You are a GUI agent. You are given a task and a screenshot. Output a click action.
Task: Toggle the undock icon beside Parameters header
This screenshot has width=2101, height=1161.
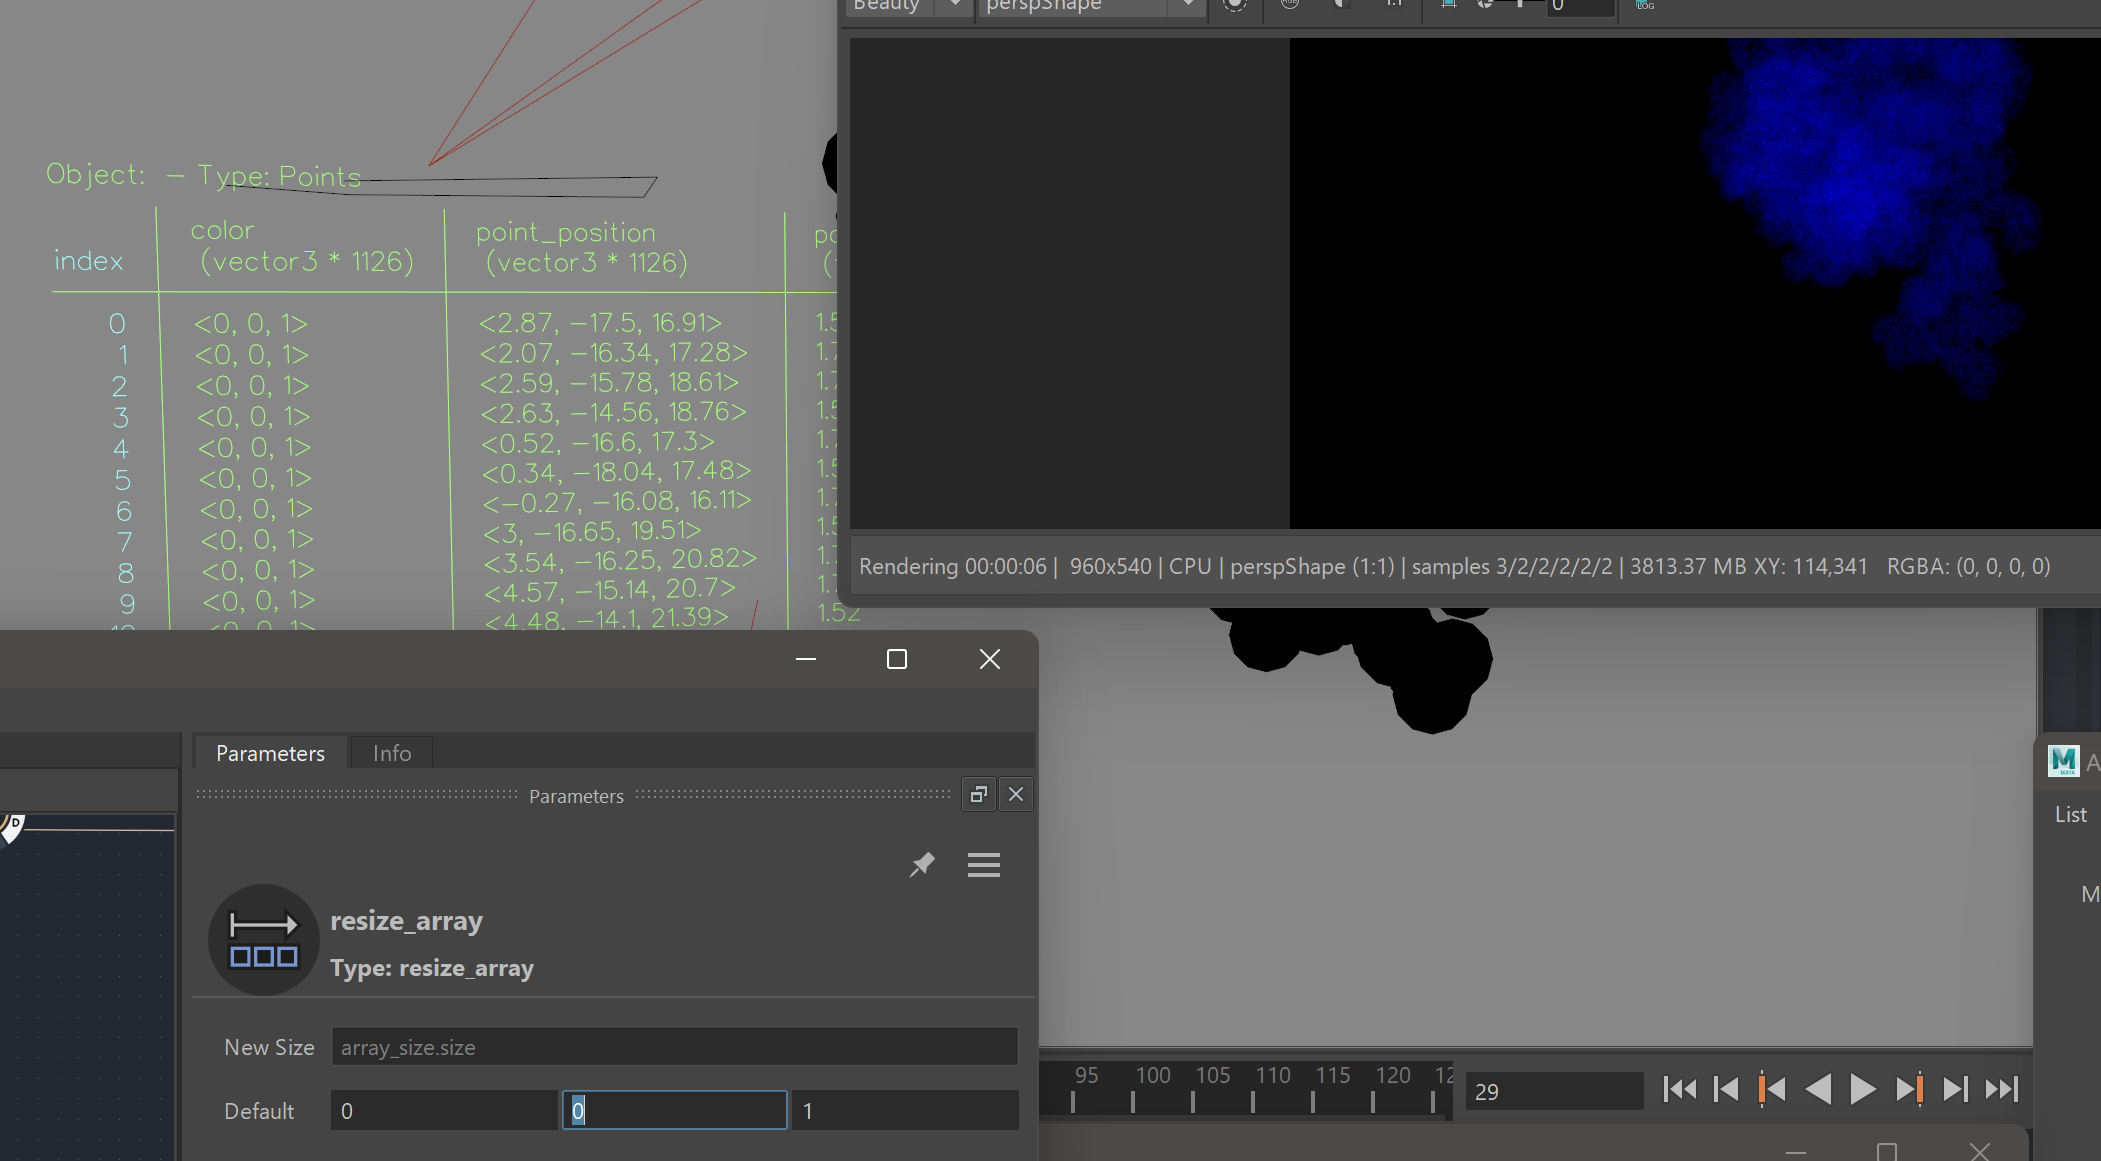point(978,793)
